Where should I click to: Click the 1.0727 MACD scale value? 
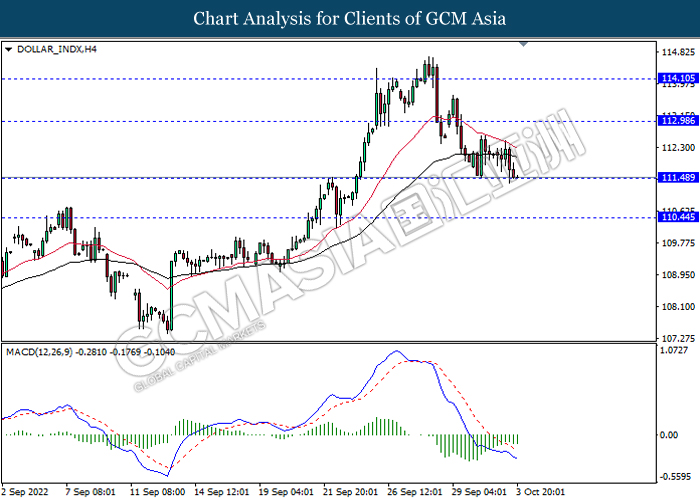674,350
